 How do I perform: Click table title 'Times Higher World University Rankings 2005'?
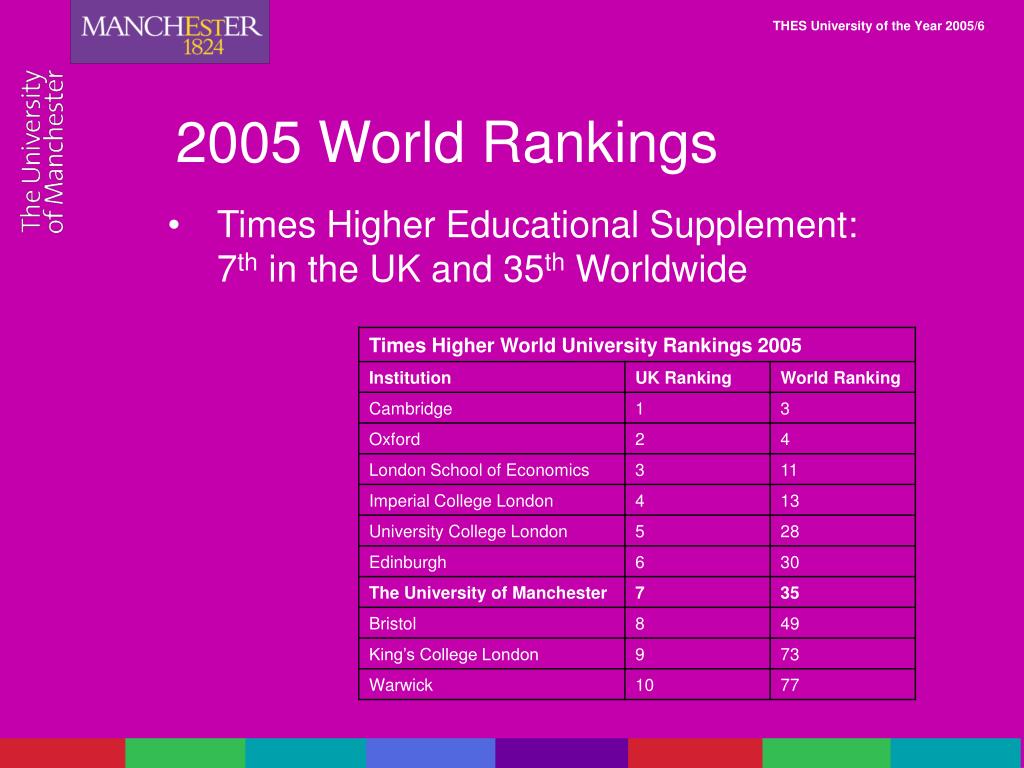[585, 345]
